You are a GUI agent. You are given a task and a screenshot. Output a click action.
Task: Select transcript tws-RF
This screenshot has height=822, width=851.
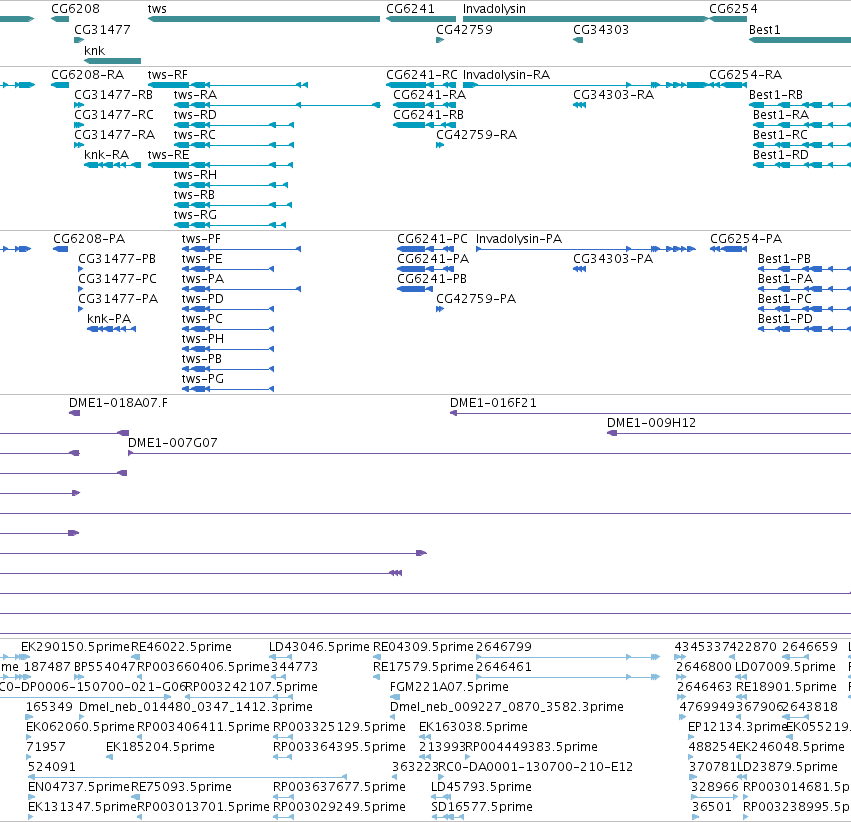pyautogui.click(x=228, y=85)
